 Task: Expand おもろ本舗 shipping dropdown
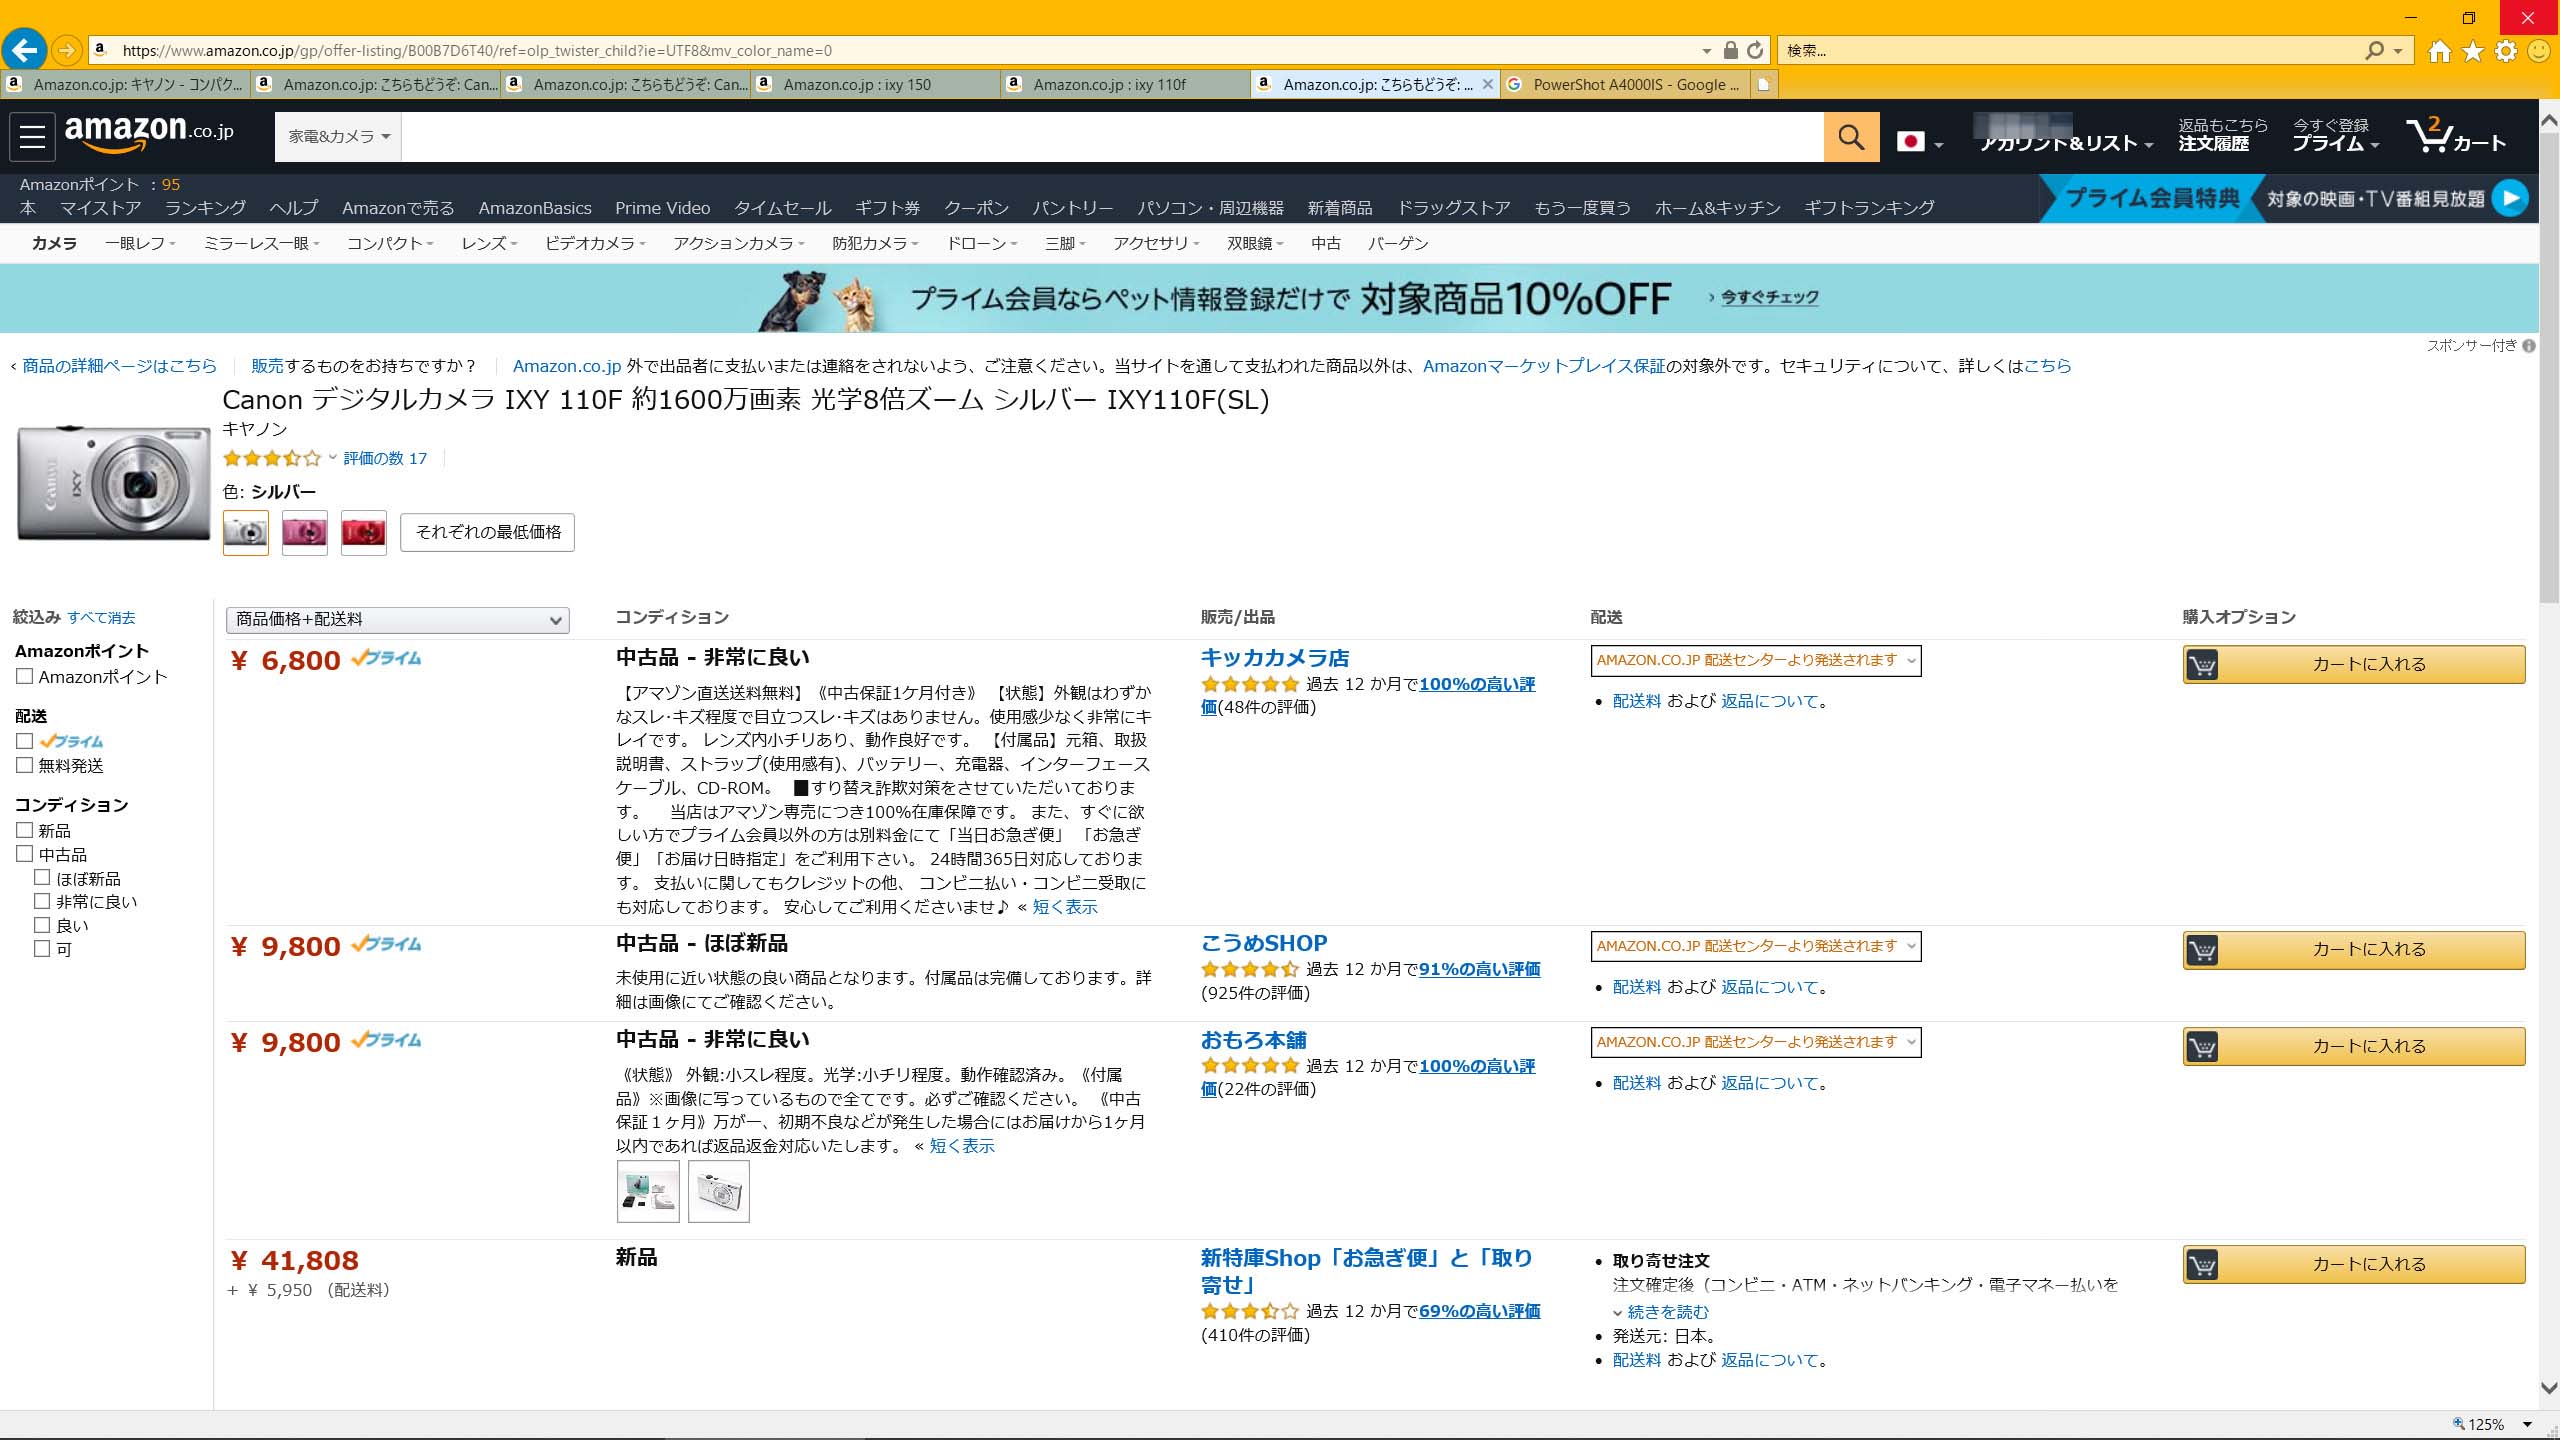click(x=1756, y=1042)
